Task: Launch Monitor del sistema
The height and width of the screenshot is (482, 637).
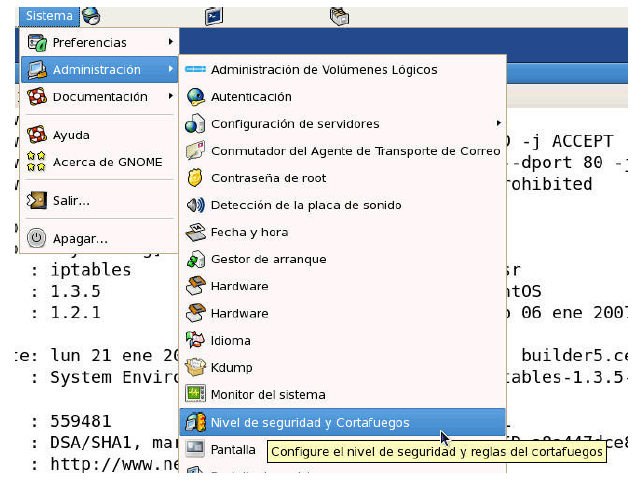Action: click(x=268, y=395)
